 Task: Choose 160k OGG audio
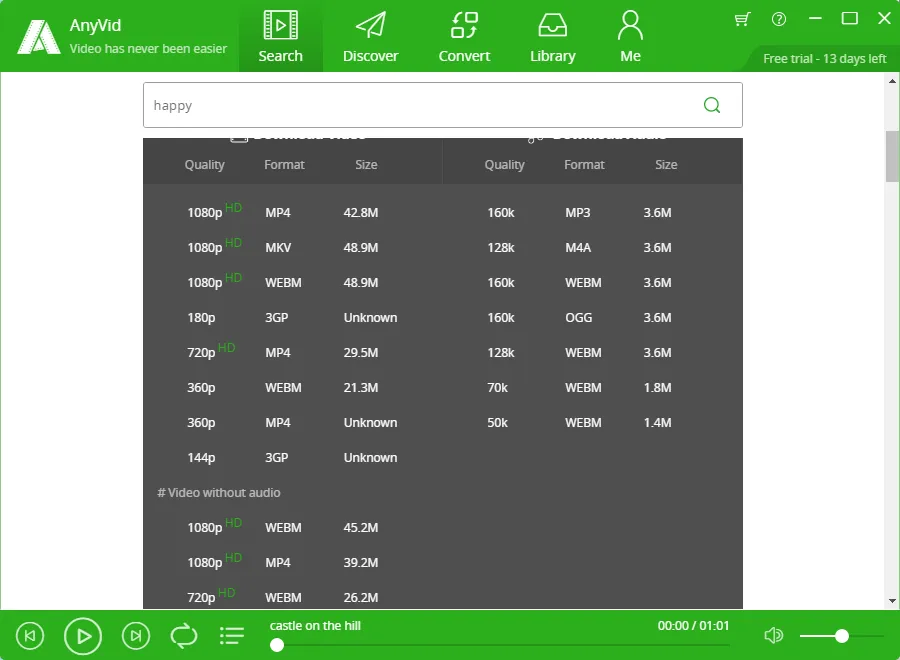click(593, 317)
